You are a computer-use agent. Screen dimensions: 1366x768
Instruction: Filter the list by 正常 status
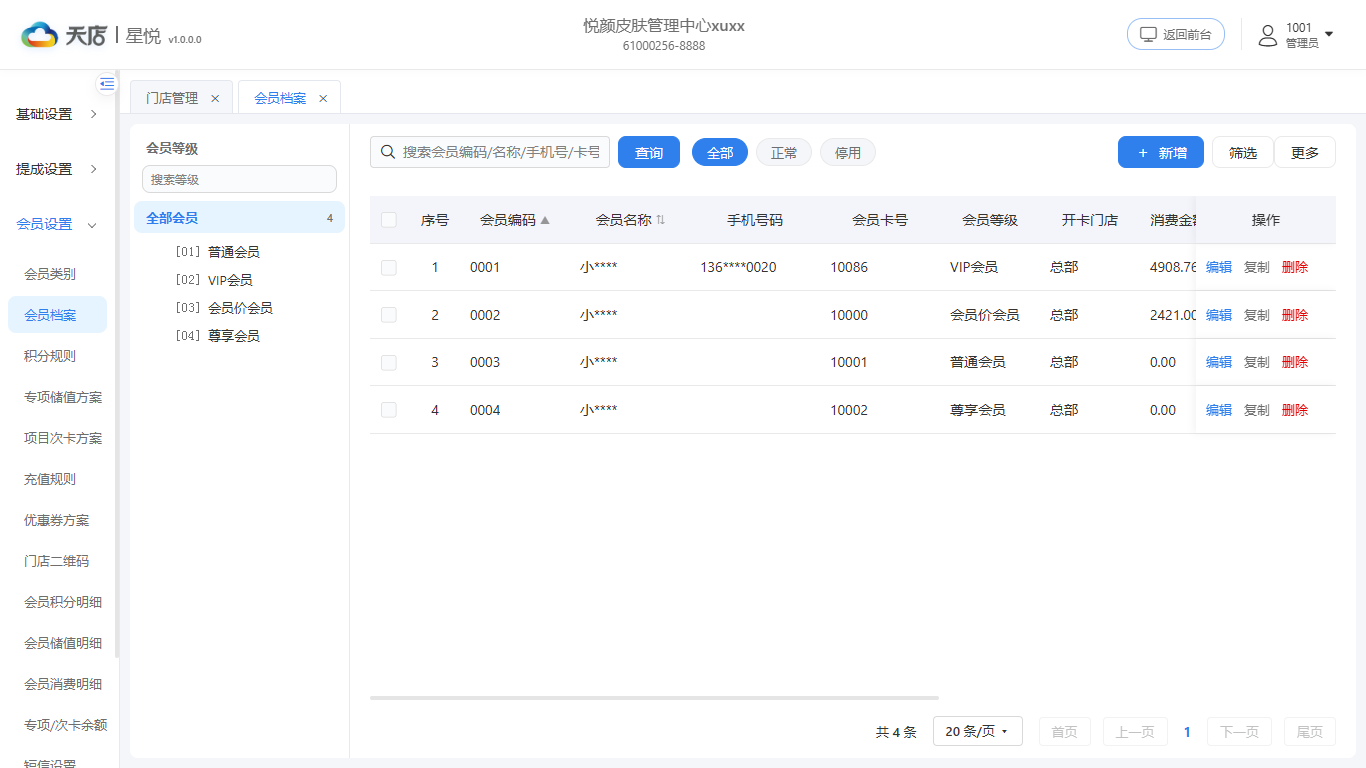coord(784,152)
